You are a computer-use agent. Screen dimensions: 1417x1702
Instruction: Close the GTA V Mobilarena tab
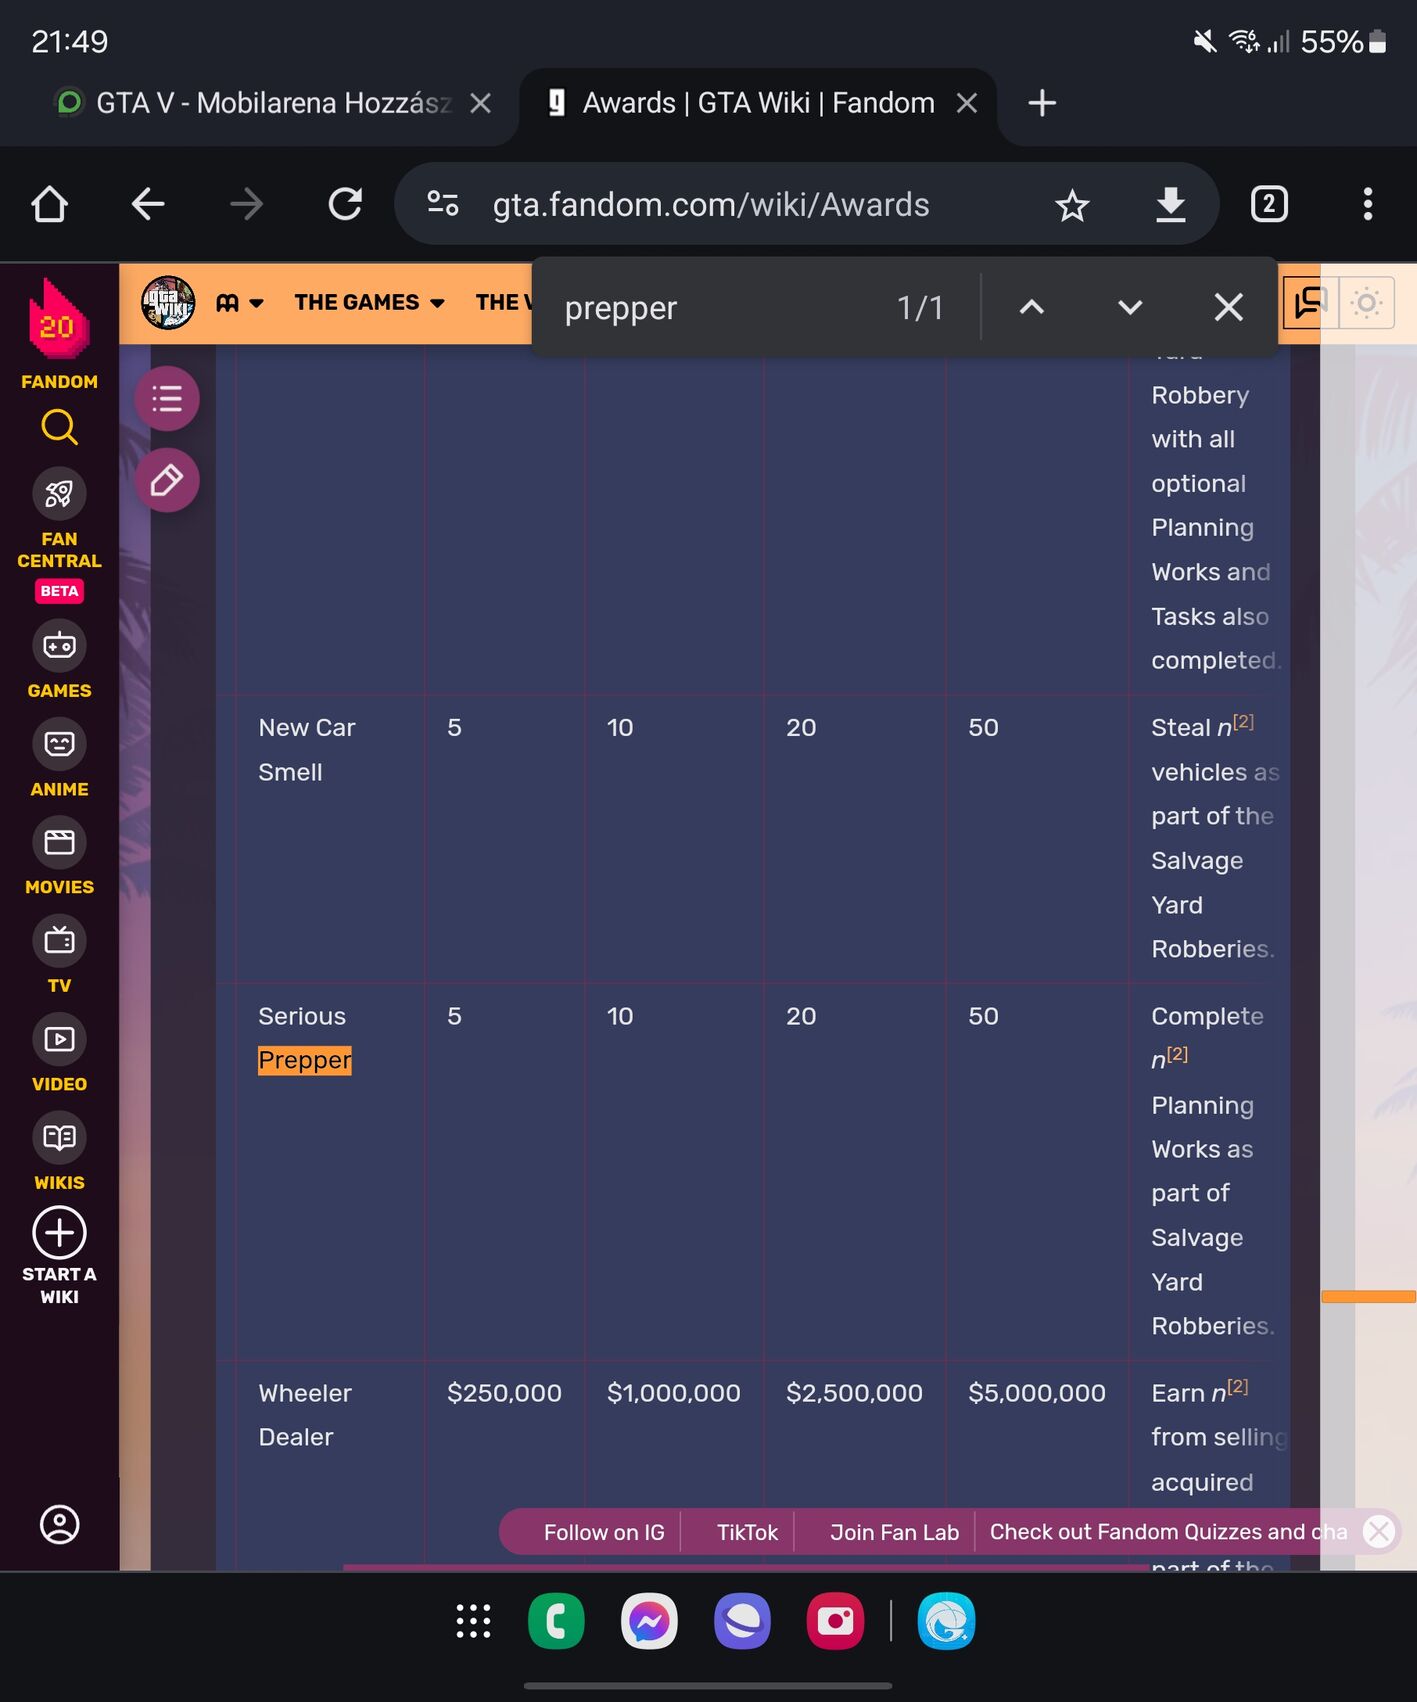coord(481,103)
